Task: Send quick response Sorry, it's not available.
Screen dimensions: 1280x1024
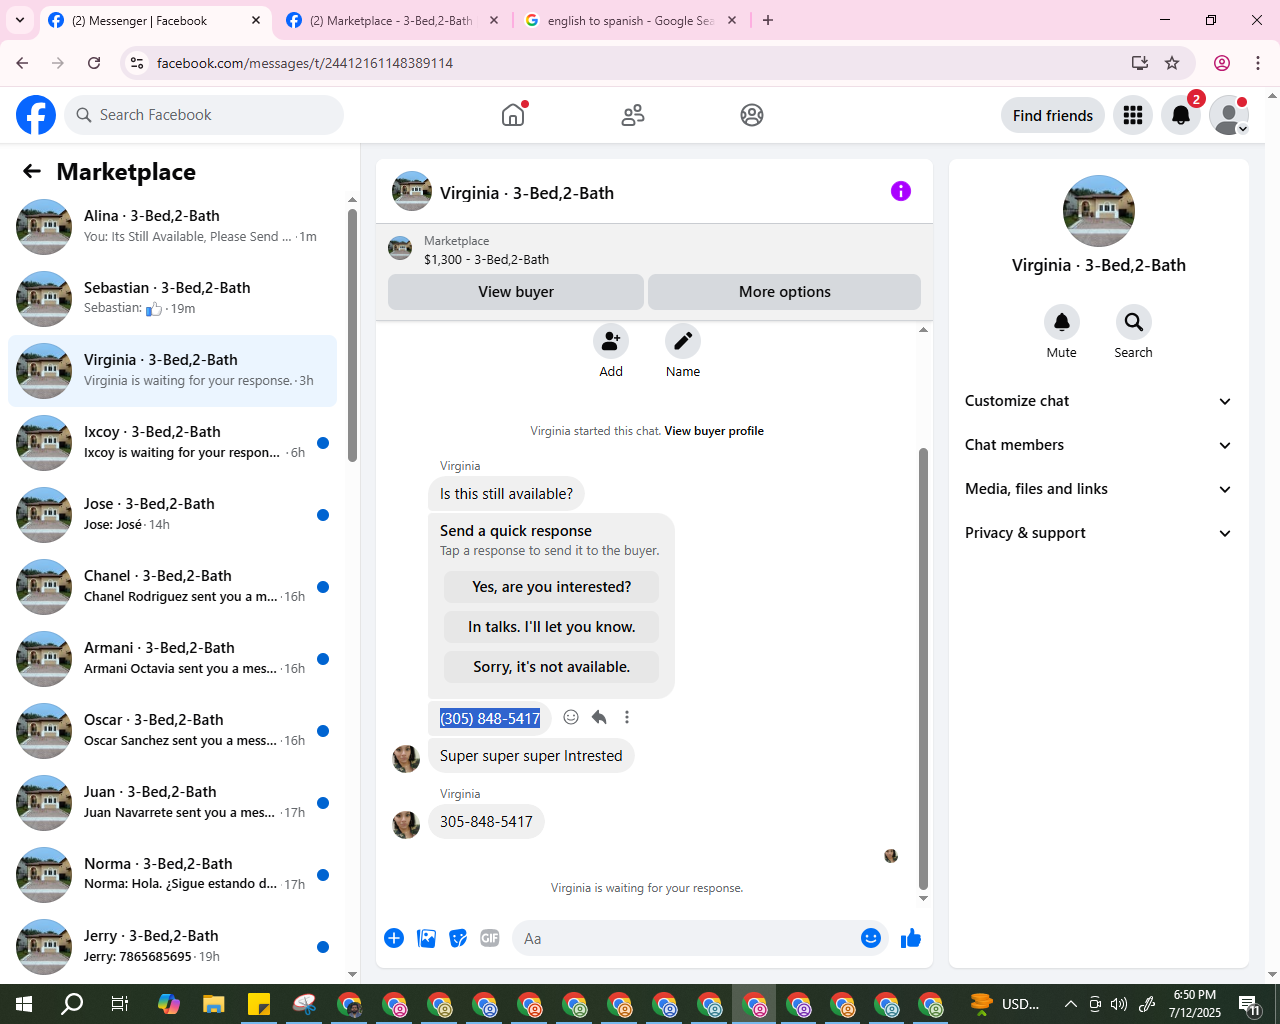Action: pos(552,667)
